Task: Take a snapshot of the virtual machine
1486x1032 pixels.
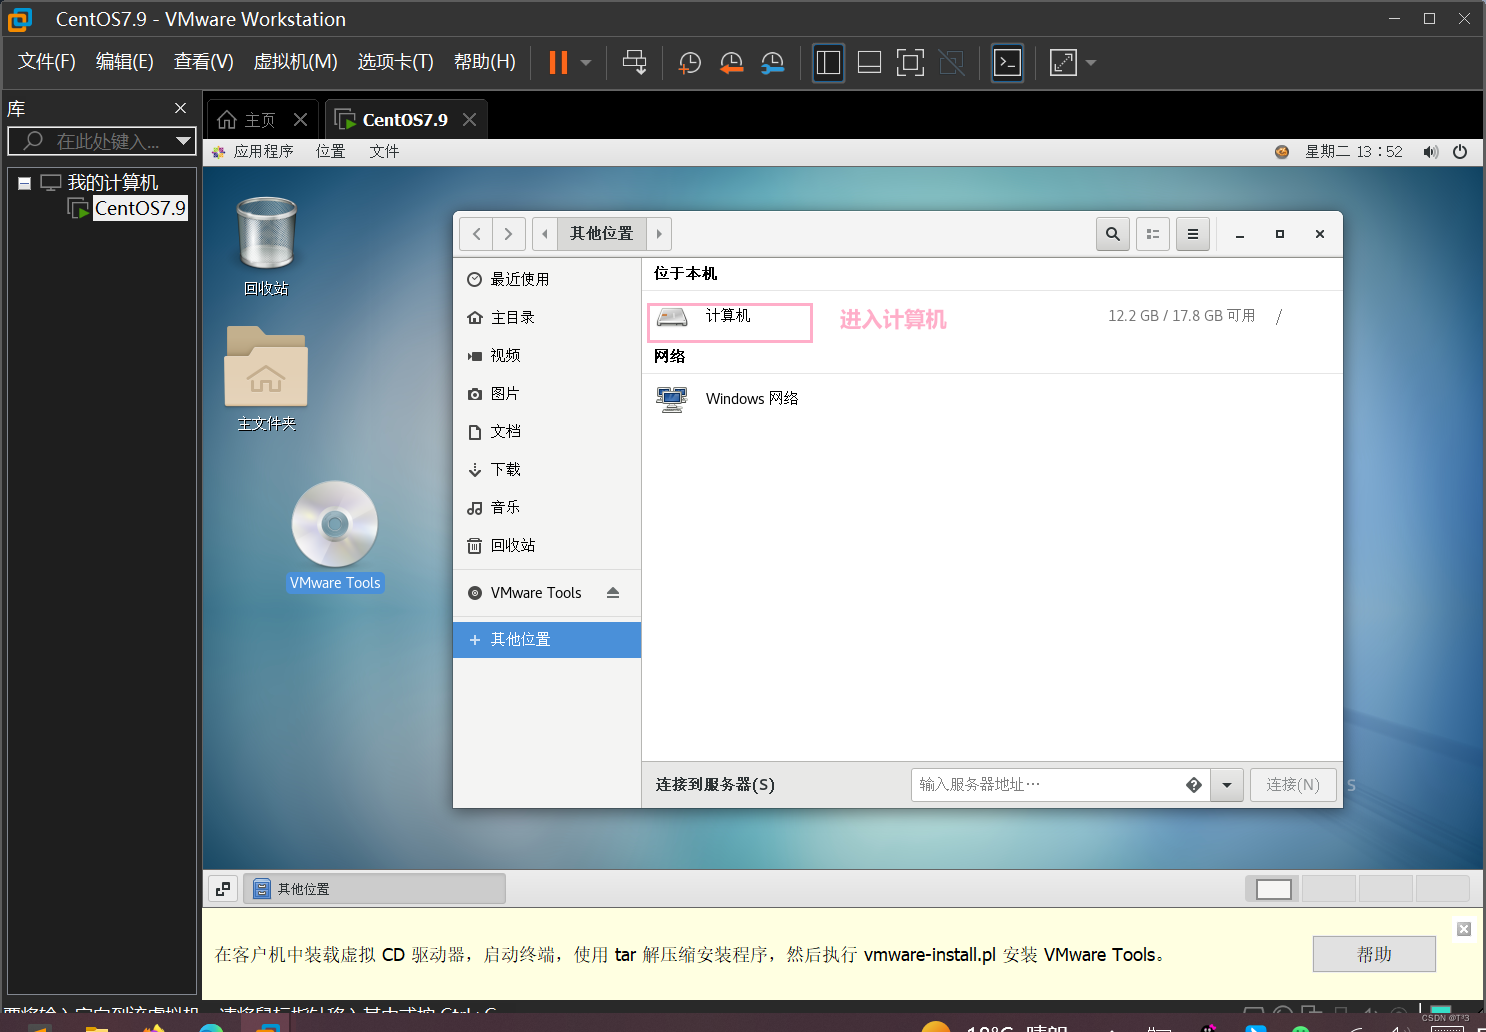Action: (x=689, y=62)
